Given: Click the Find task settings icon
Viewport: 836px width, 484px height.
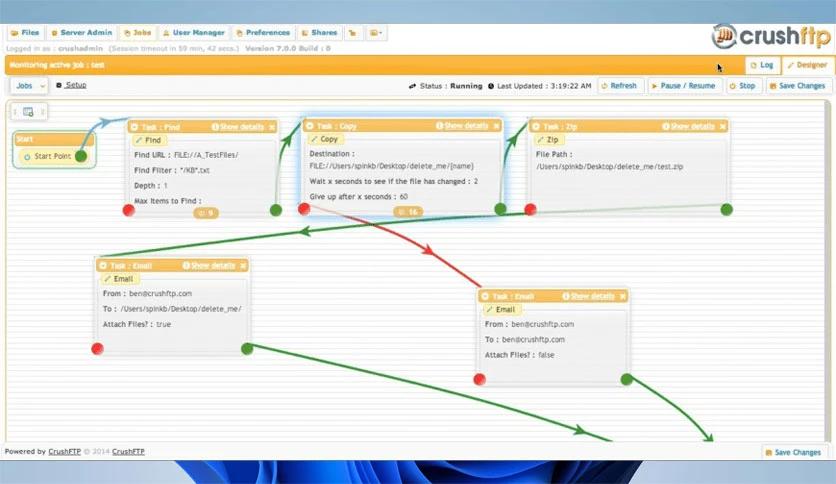Looking at the screenshot, I should point(134,127).
